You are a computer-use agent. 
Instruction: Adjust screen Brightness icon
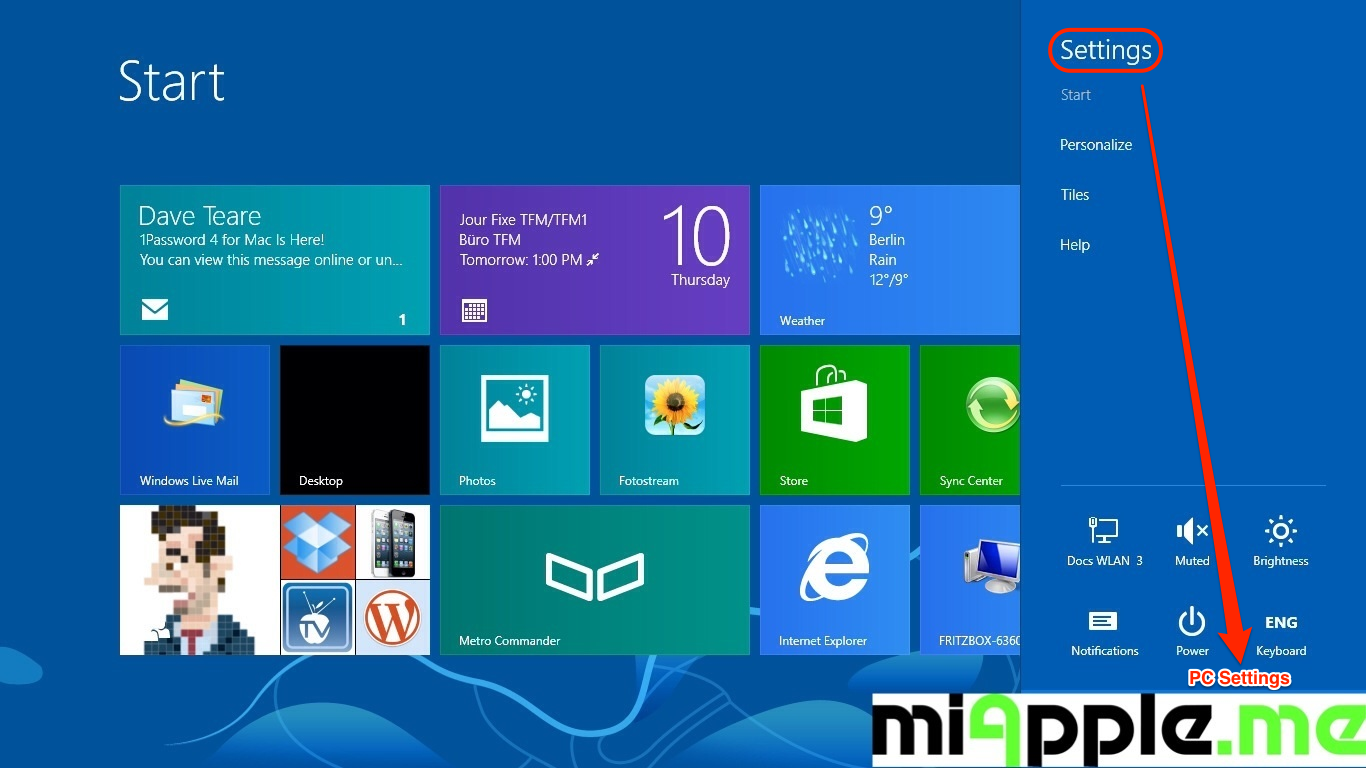click(x=1280, y=541)
